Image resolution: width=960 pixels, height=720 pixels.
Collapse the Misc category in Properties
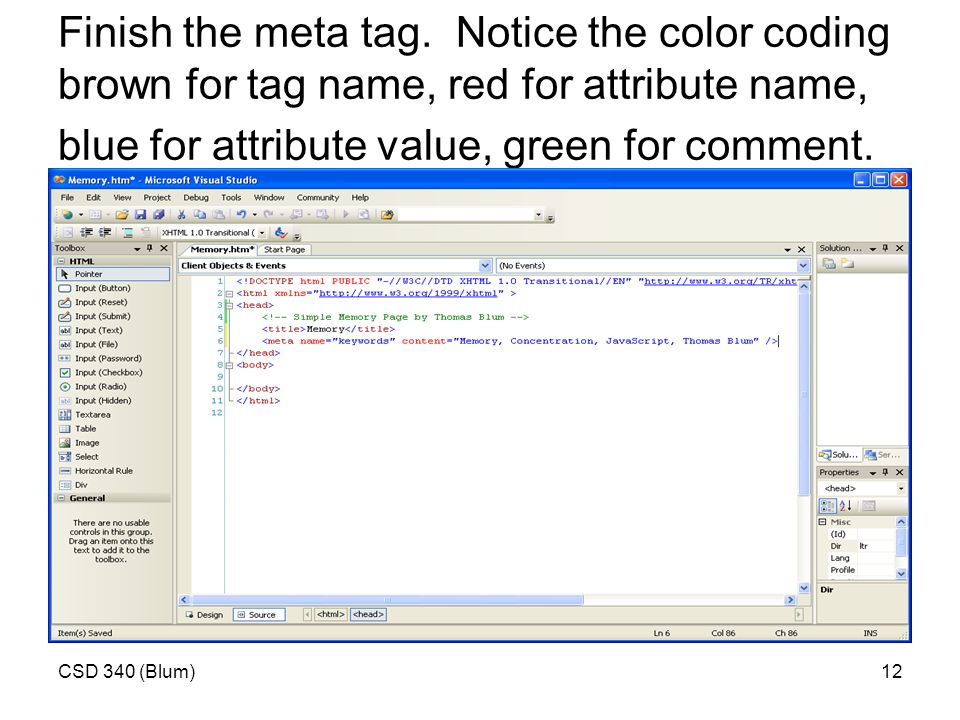pos(823,522)
